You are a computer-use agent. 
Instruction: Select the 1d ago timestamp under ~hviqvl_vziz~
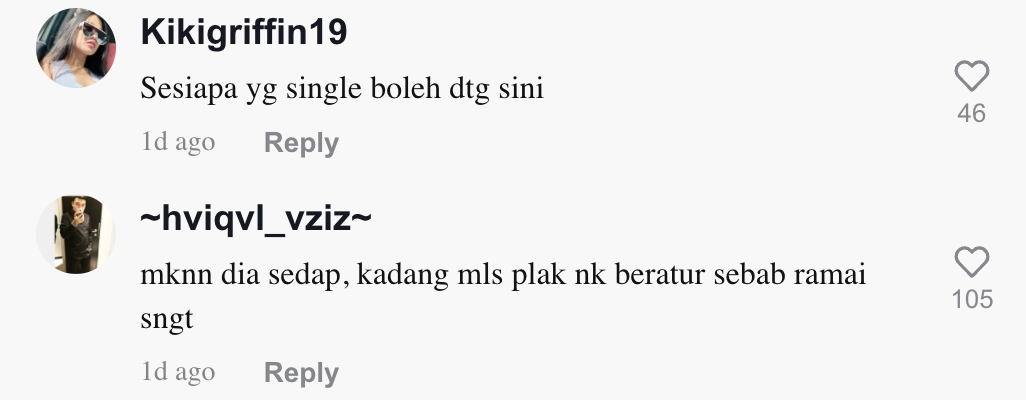click(178, 371)
